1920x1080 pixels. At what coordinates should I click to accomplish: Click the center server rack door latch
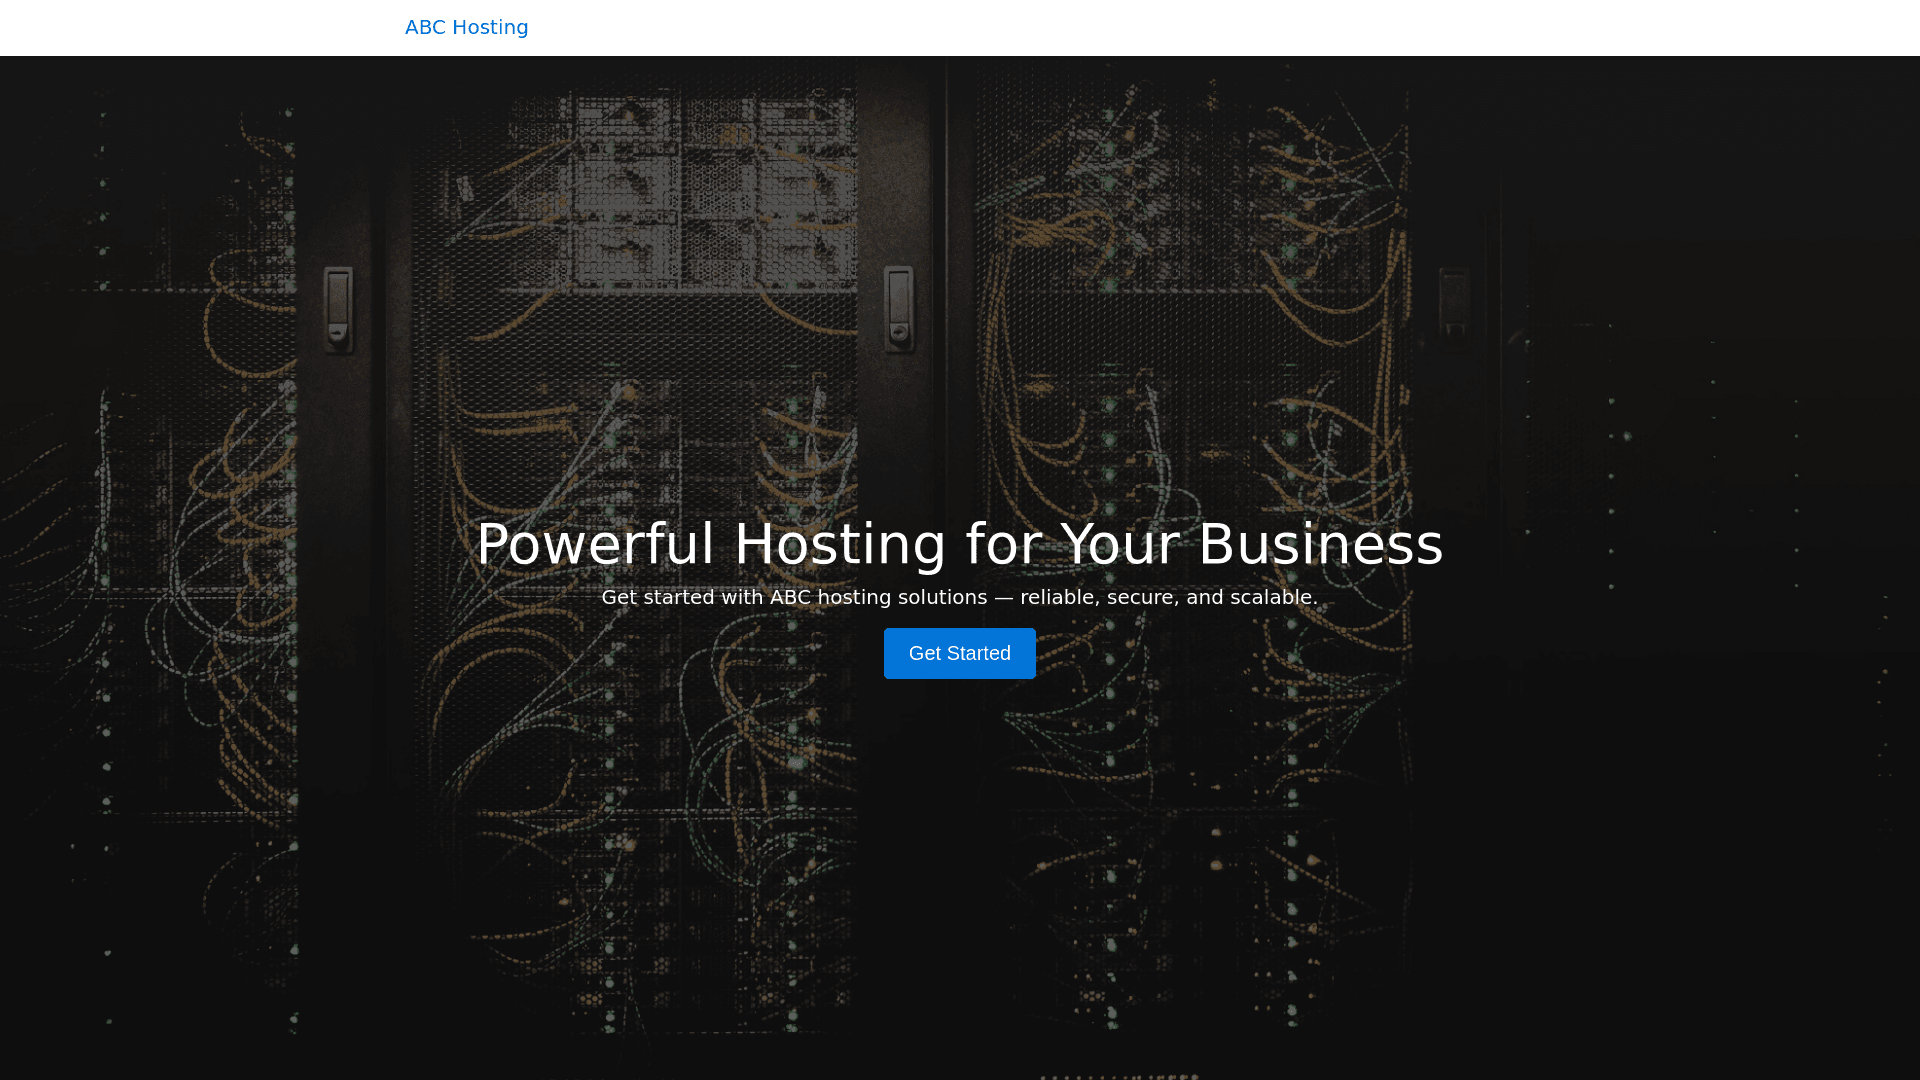[x=899, y=308]
